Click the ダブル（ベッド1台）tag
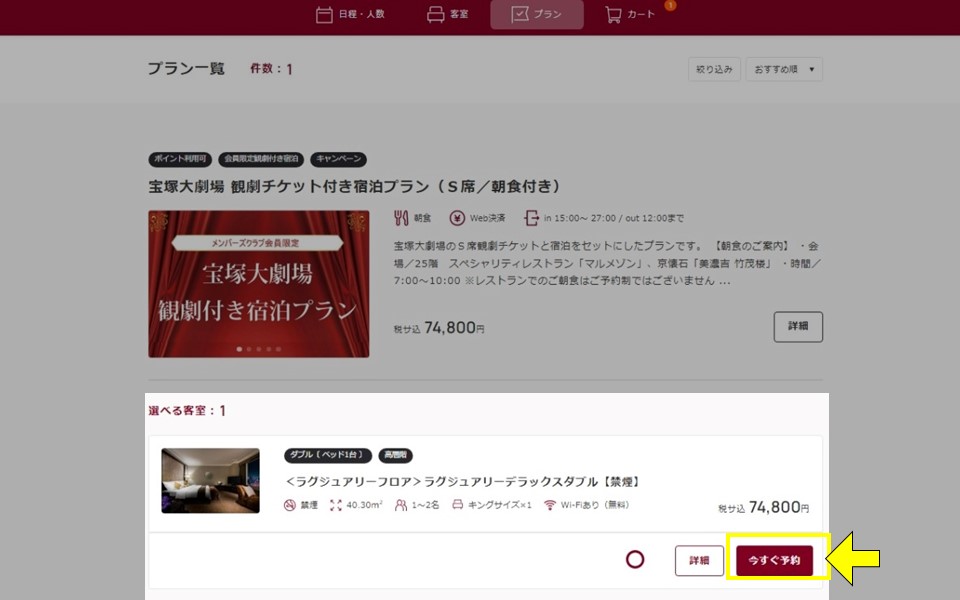Image resolution: width=960 pixels, height=600 pixels. point(328,456)
